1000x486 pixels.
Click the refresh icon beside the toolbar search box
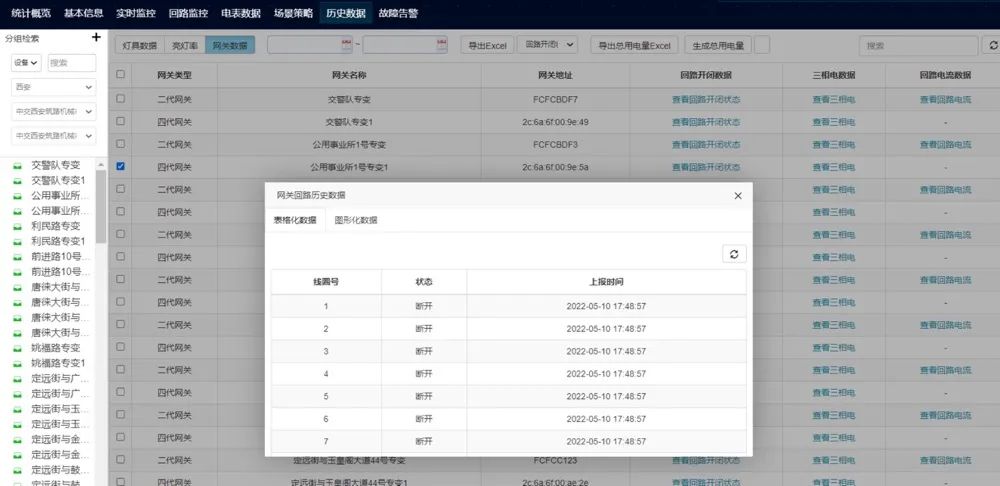tap(993, 45)
